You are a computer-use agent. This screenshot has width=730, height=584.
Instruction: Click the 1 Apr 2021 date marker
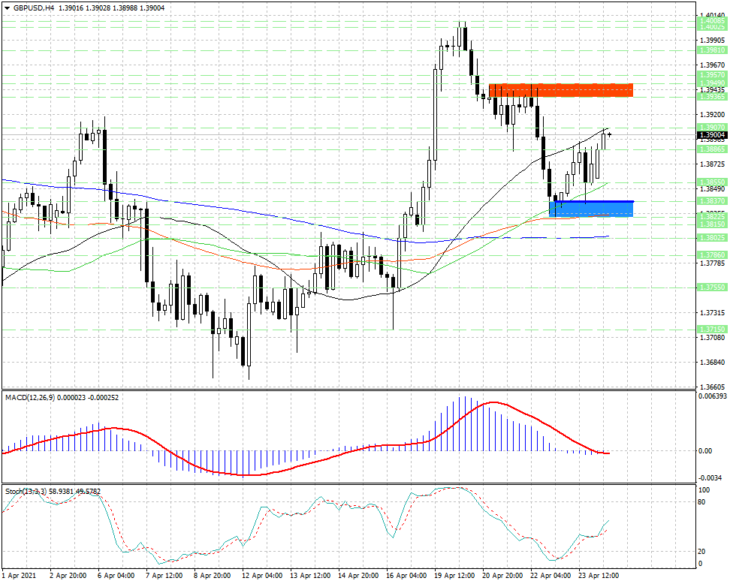(19, 576)
